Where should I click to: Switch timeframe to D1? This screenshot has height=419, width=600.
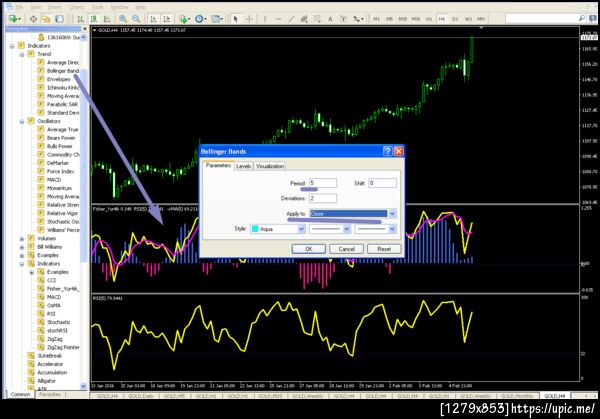click(455, 19)
